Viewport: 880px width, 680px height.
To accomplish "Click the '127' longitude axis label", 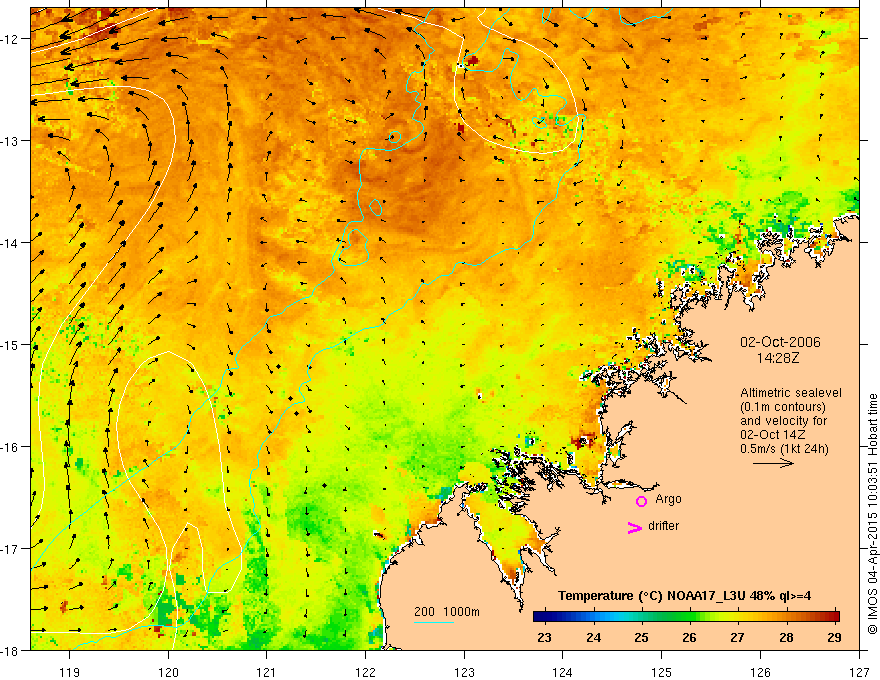I will (x=859, y=672).
